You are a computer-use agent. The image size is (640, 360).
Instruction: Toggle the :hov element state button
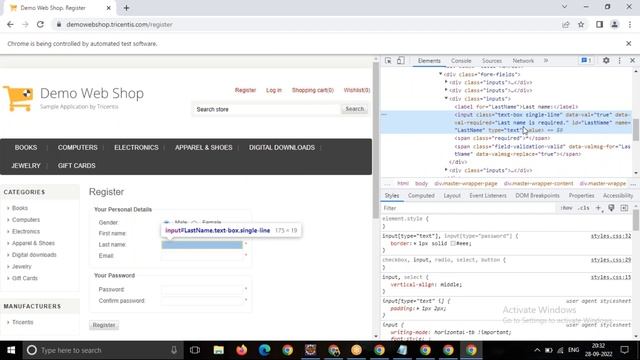click(567, 208)
